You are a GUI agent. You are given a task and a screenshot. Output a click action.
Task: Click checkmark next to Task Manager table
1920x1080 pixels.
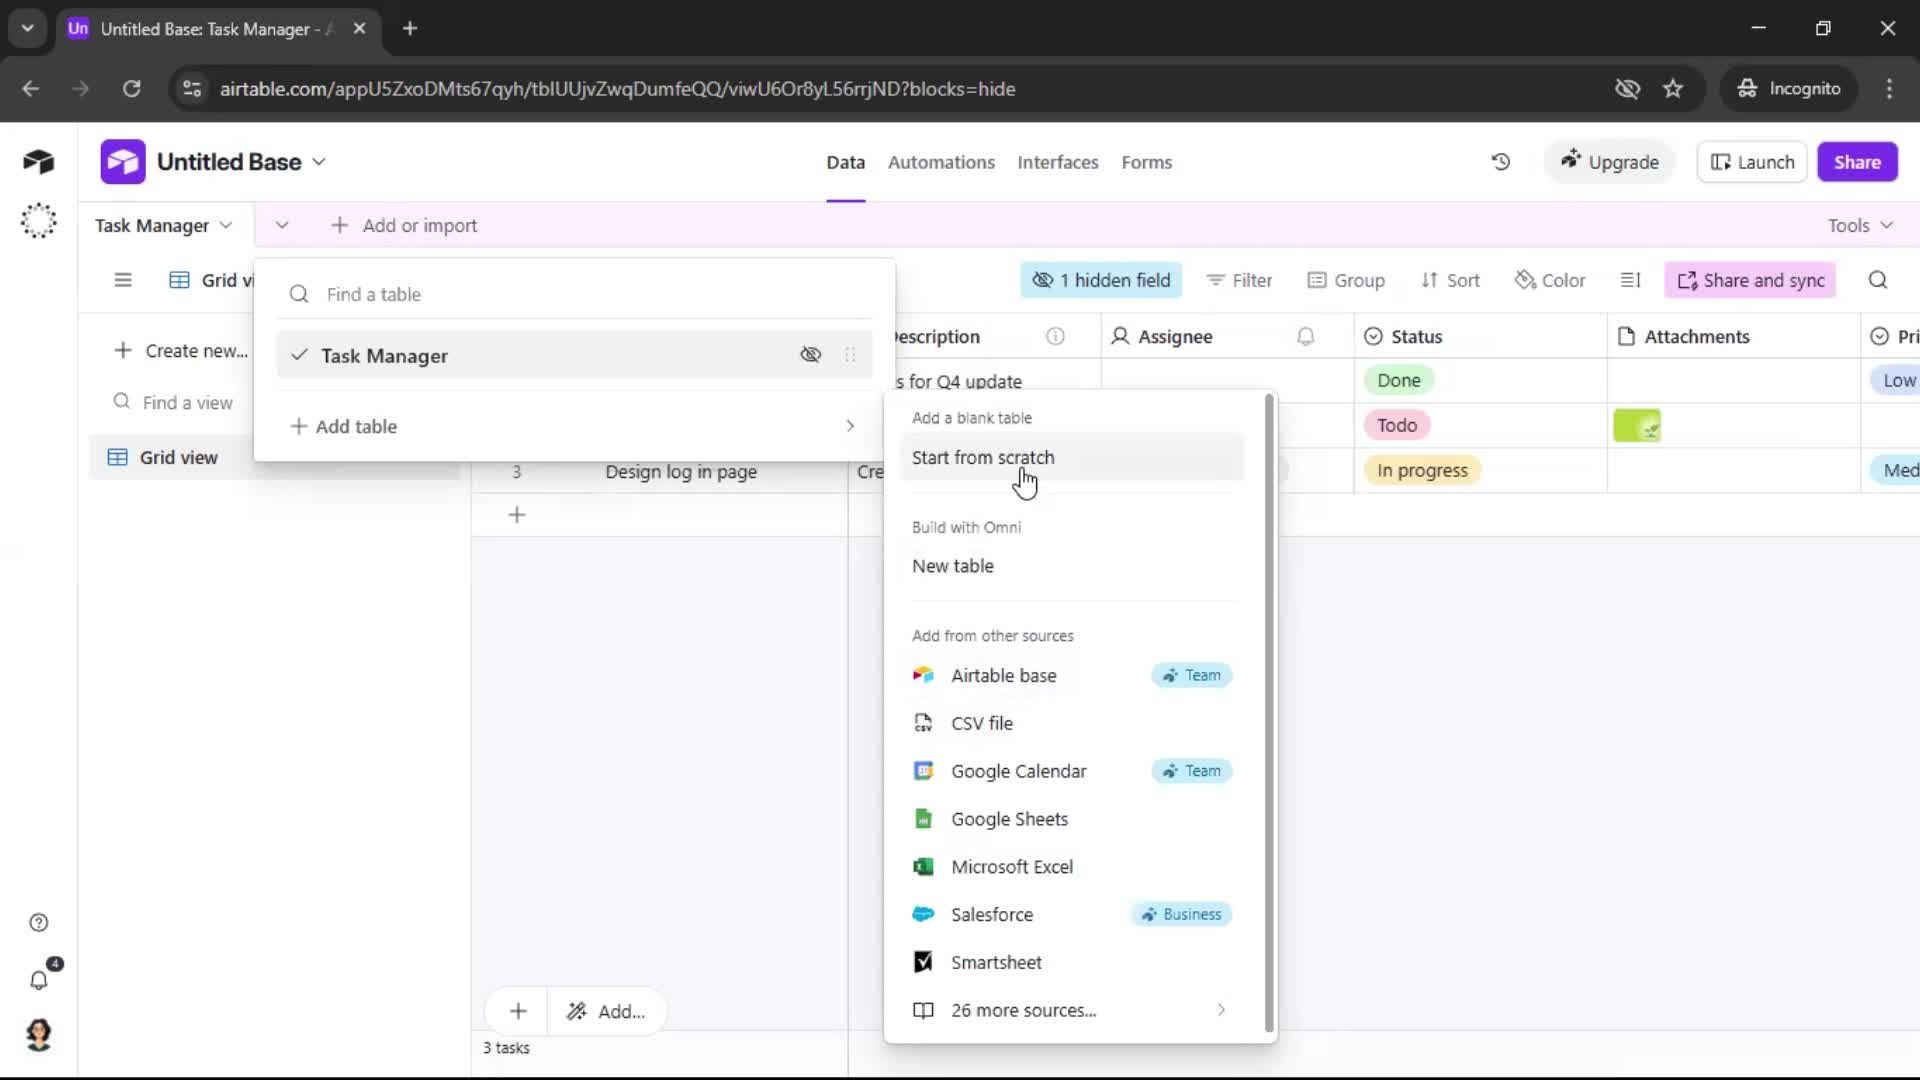(x=299, y=355)
